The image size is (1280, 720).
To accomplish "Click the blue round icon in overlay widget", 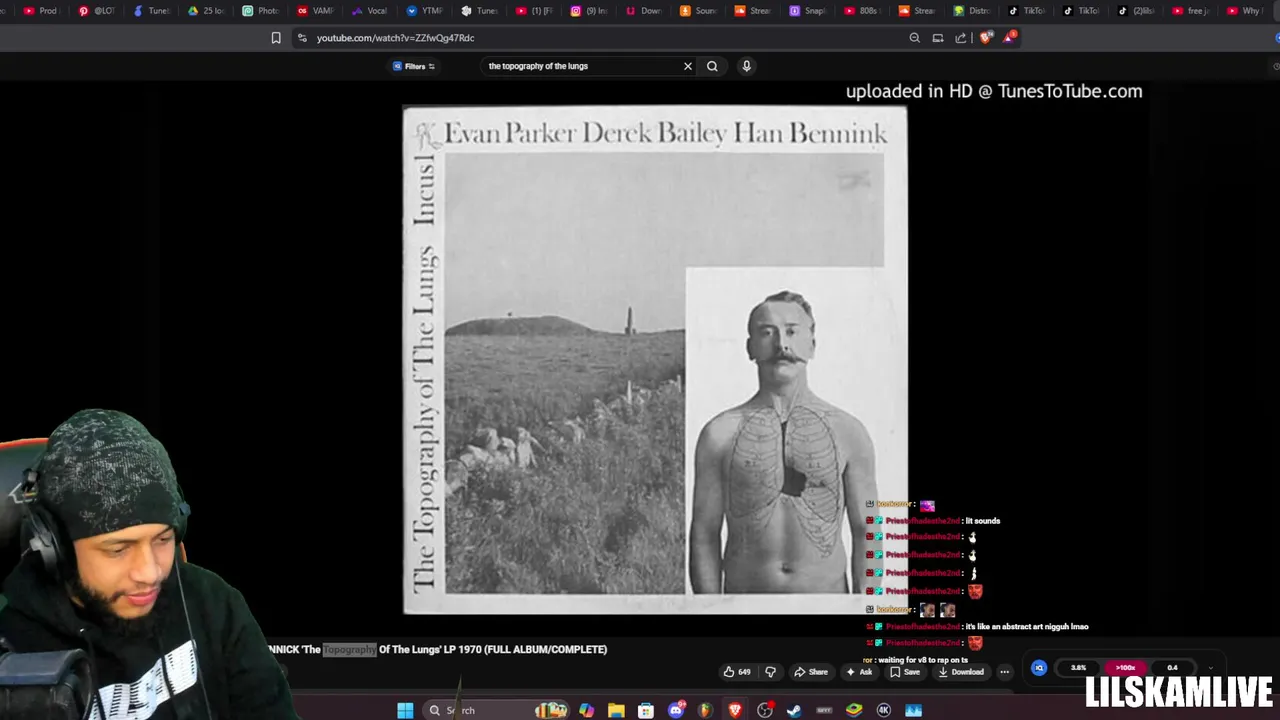I will tap(1039, 668).
